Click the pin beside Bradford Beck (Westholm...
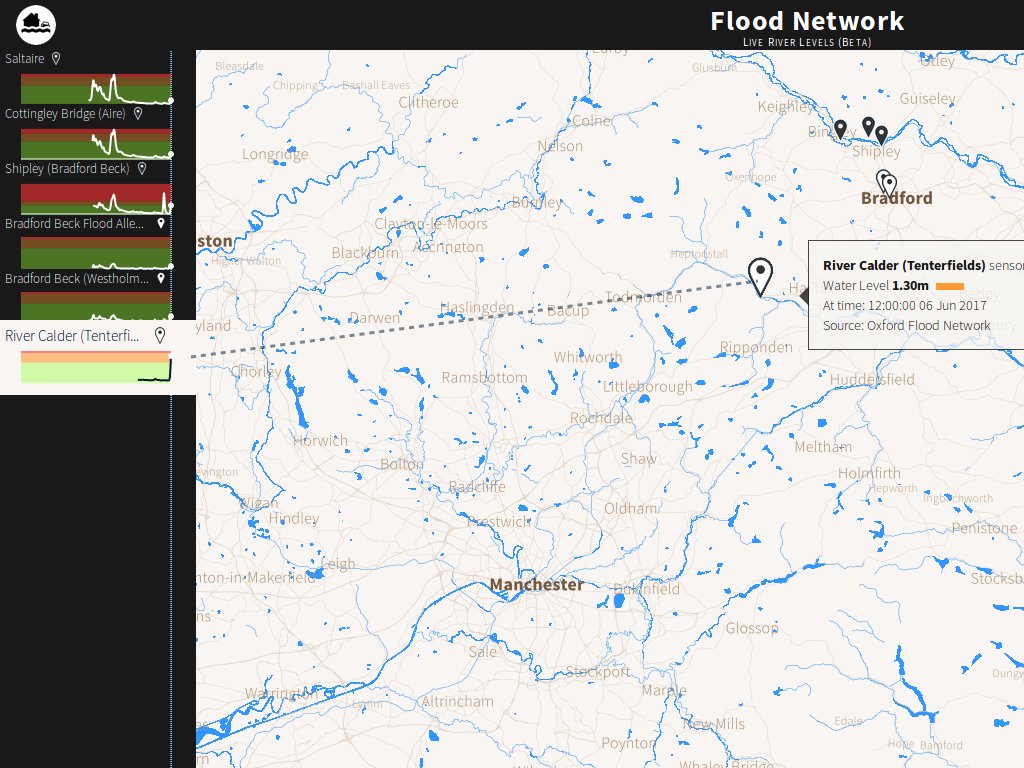 coord(161,278)
